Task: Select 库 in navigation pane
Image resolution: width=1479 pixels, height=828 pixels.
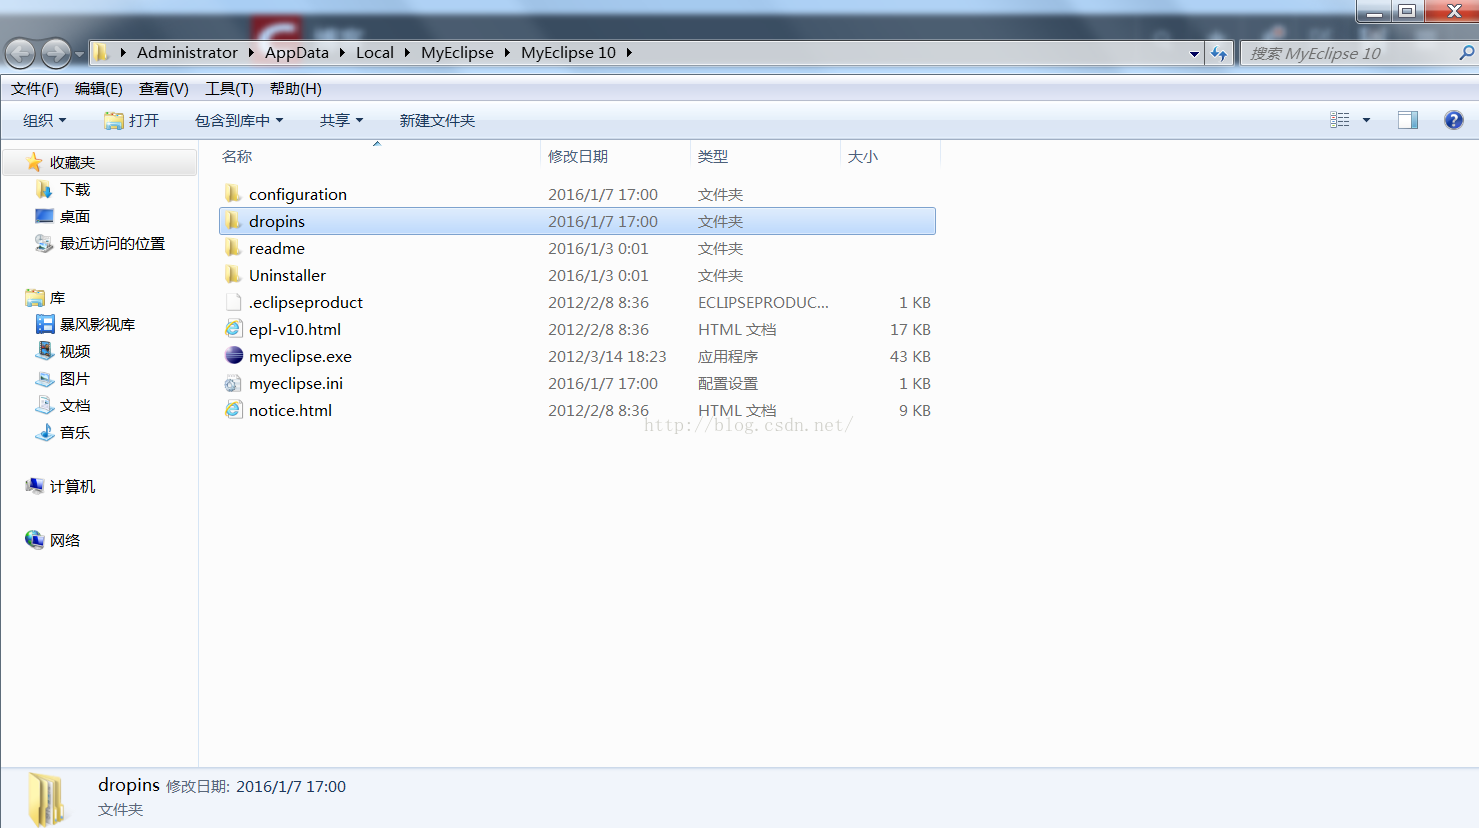Action: (57, 298)
